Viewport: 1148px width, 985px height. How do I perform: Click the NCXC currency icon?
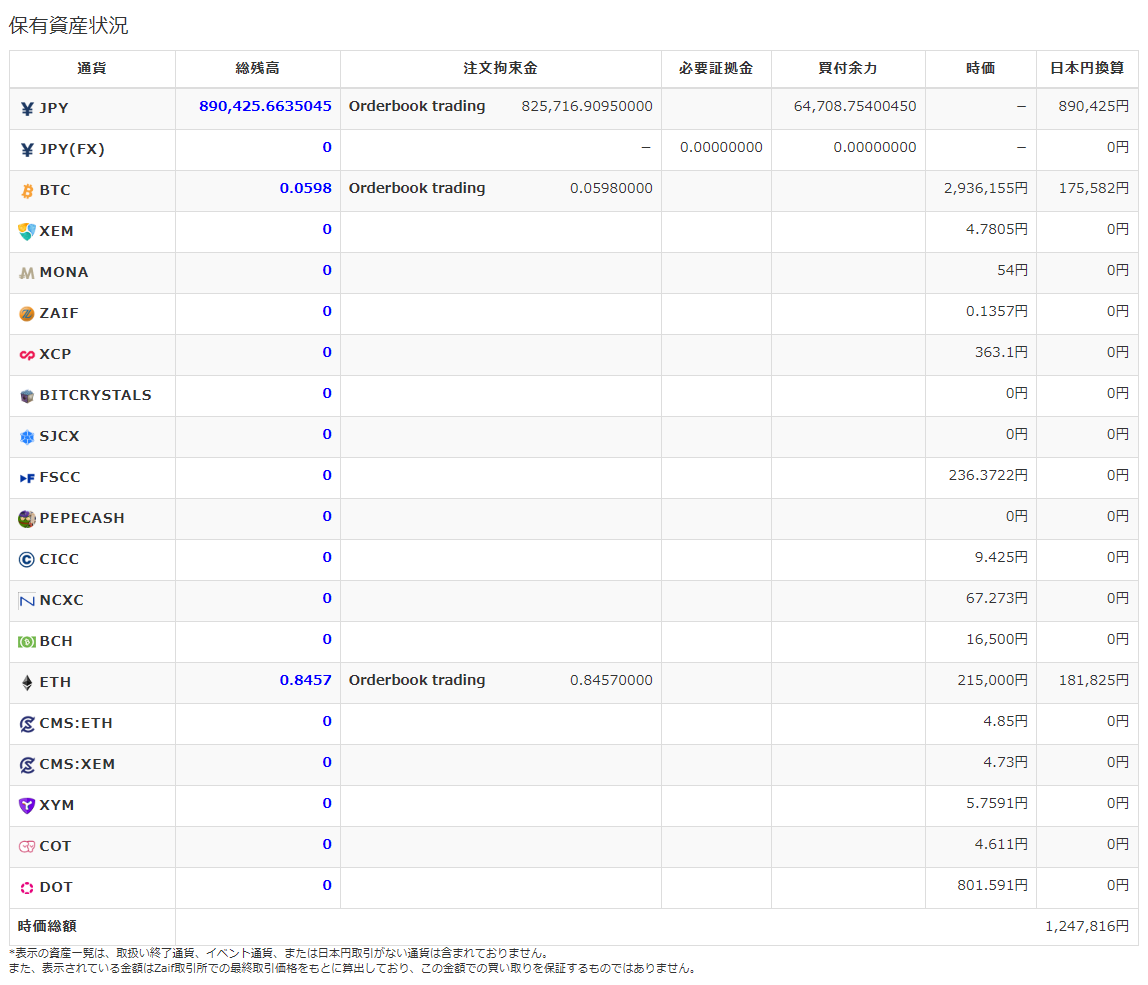click(27, 601)
